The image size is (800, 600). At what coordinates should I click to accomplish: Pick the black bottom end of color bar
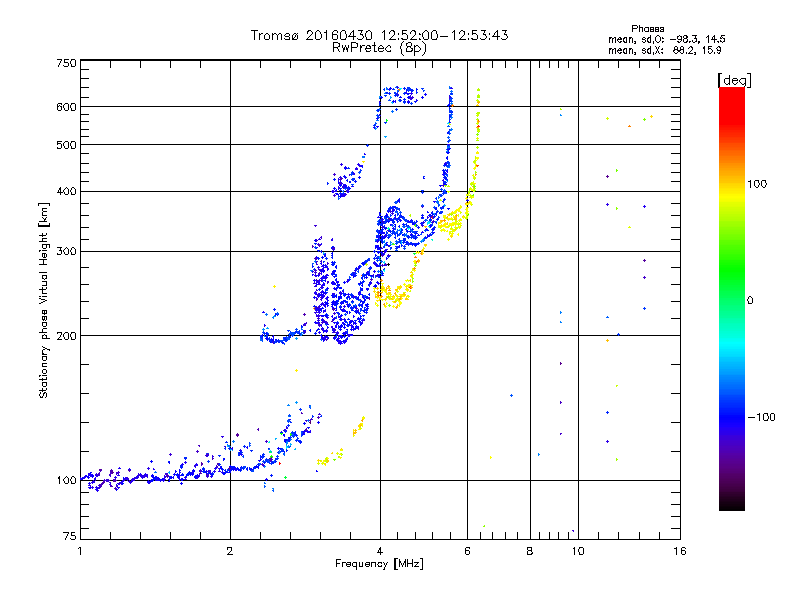pyautogui.click(x=732, y=503)
